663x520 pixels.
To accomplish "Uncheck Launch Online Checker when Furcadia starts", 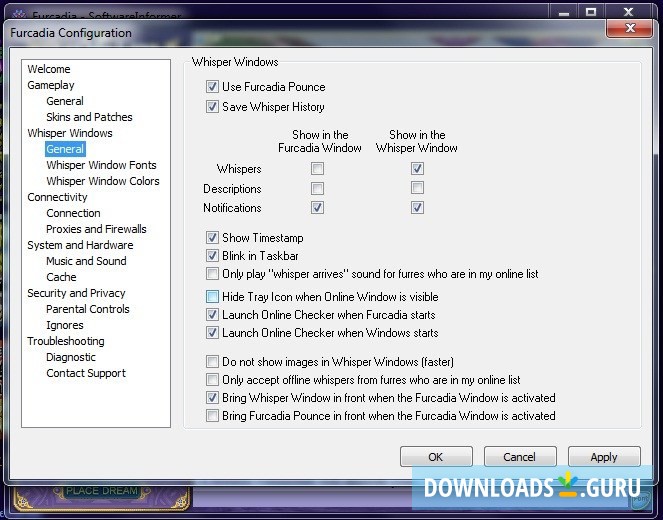I will [x=212, y=315].
